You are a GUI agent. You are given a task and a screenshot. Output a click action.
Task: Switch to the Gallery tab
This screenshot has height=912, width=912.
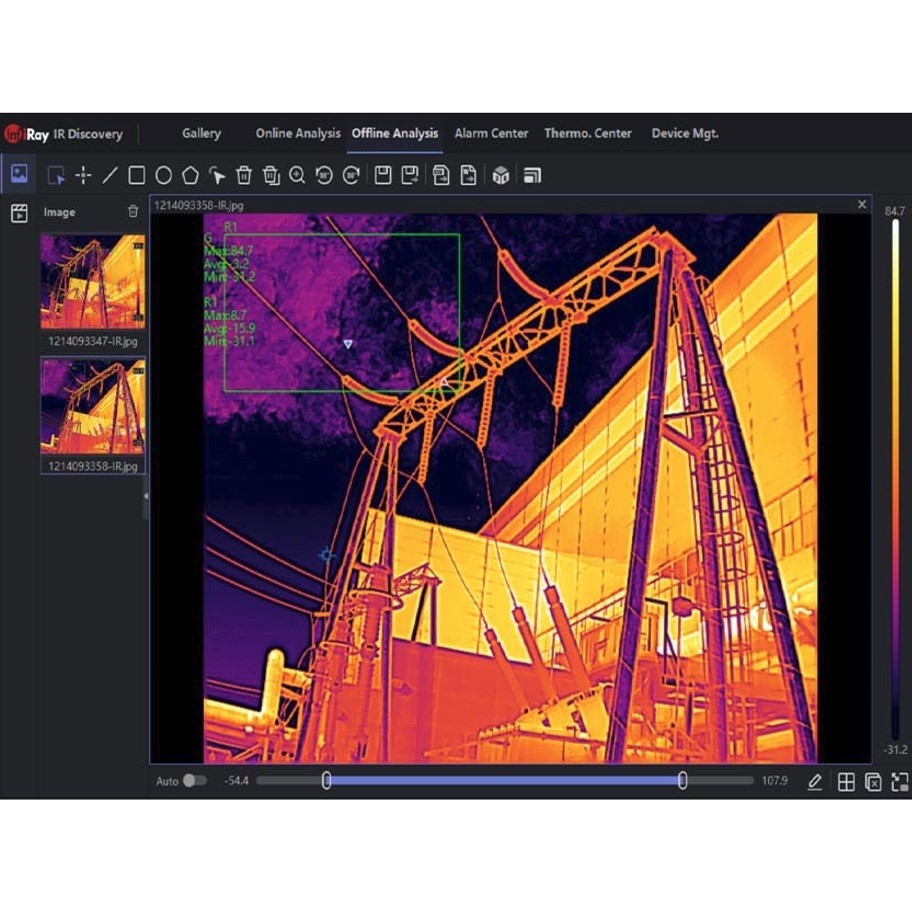(201, 133)
